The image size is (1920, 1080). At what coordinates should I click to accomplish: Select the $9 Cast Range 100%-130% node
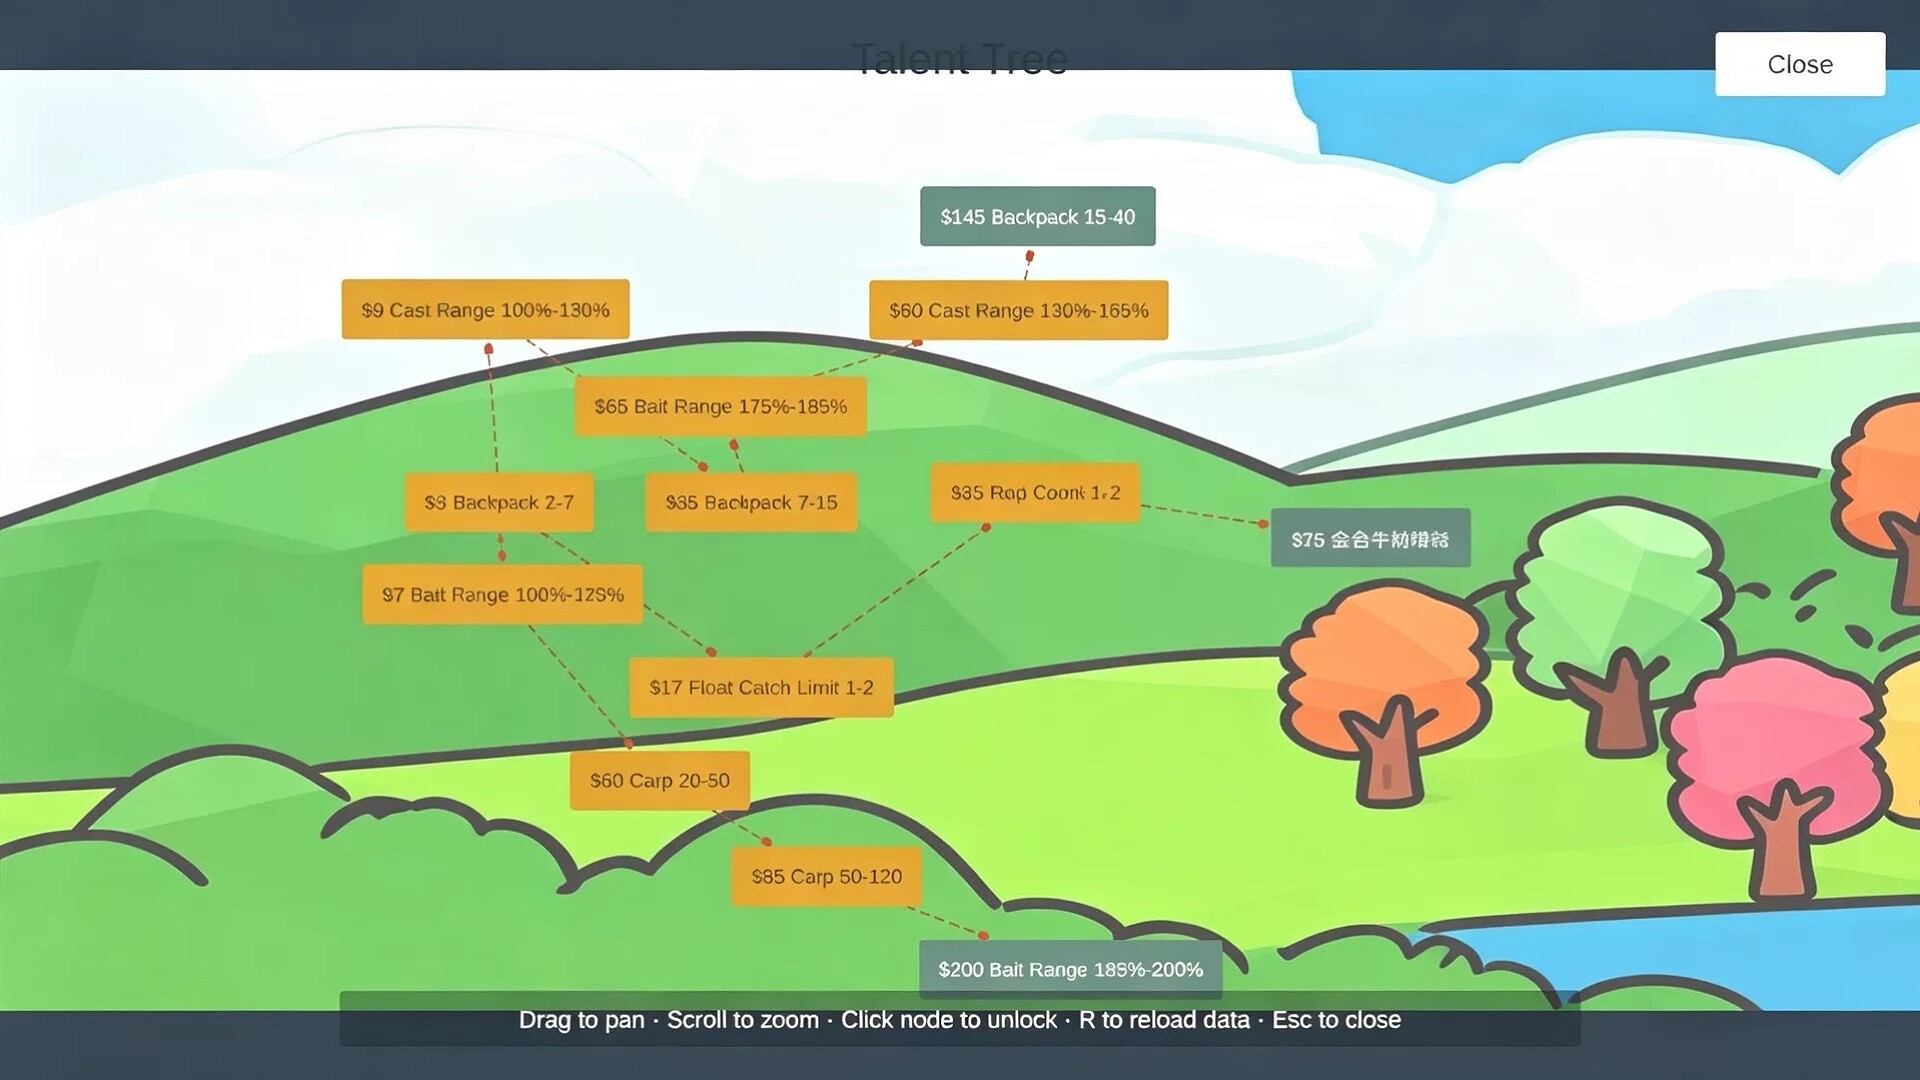485,309
